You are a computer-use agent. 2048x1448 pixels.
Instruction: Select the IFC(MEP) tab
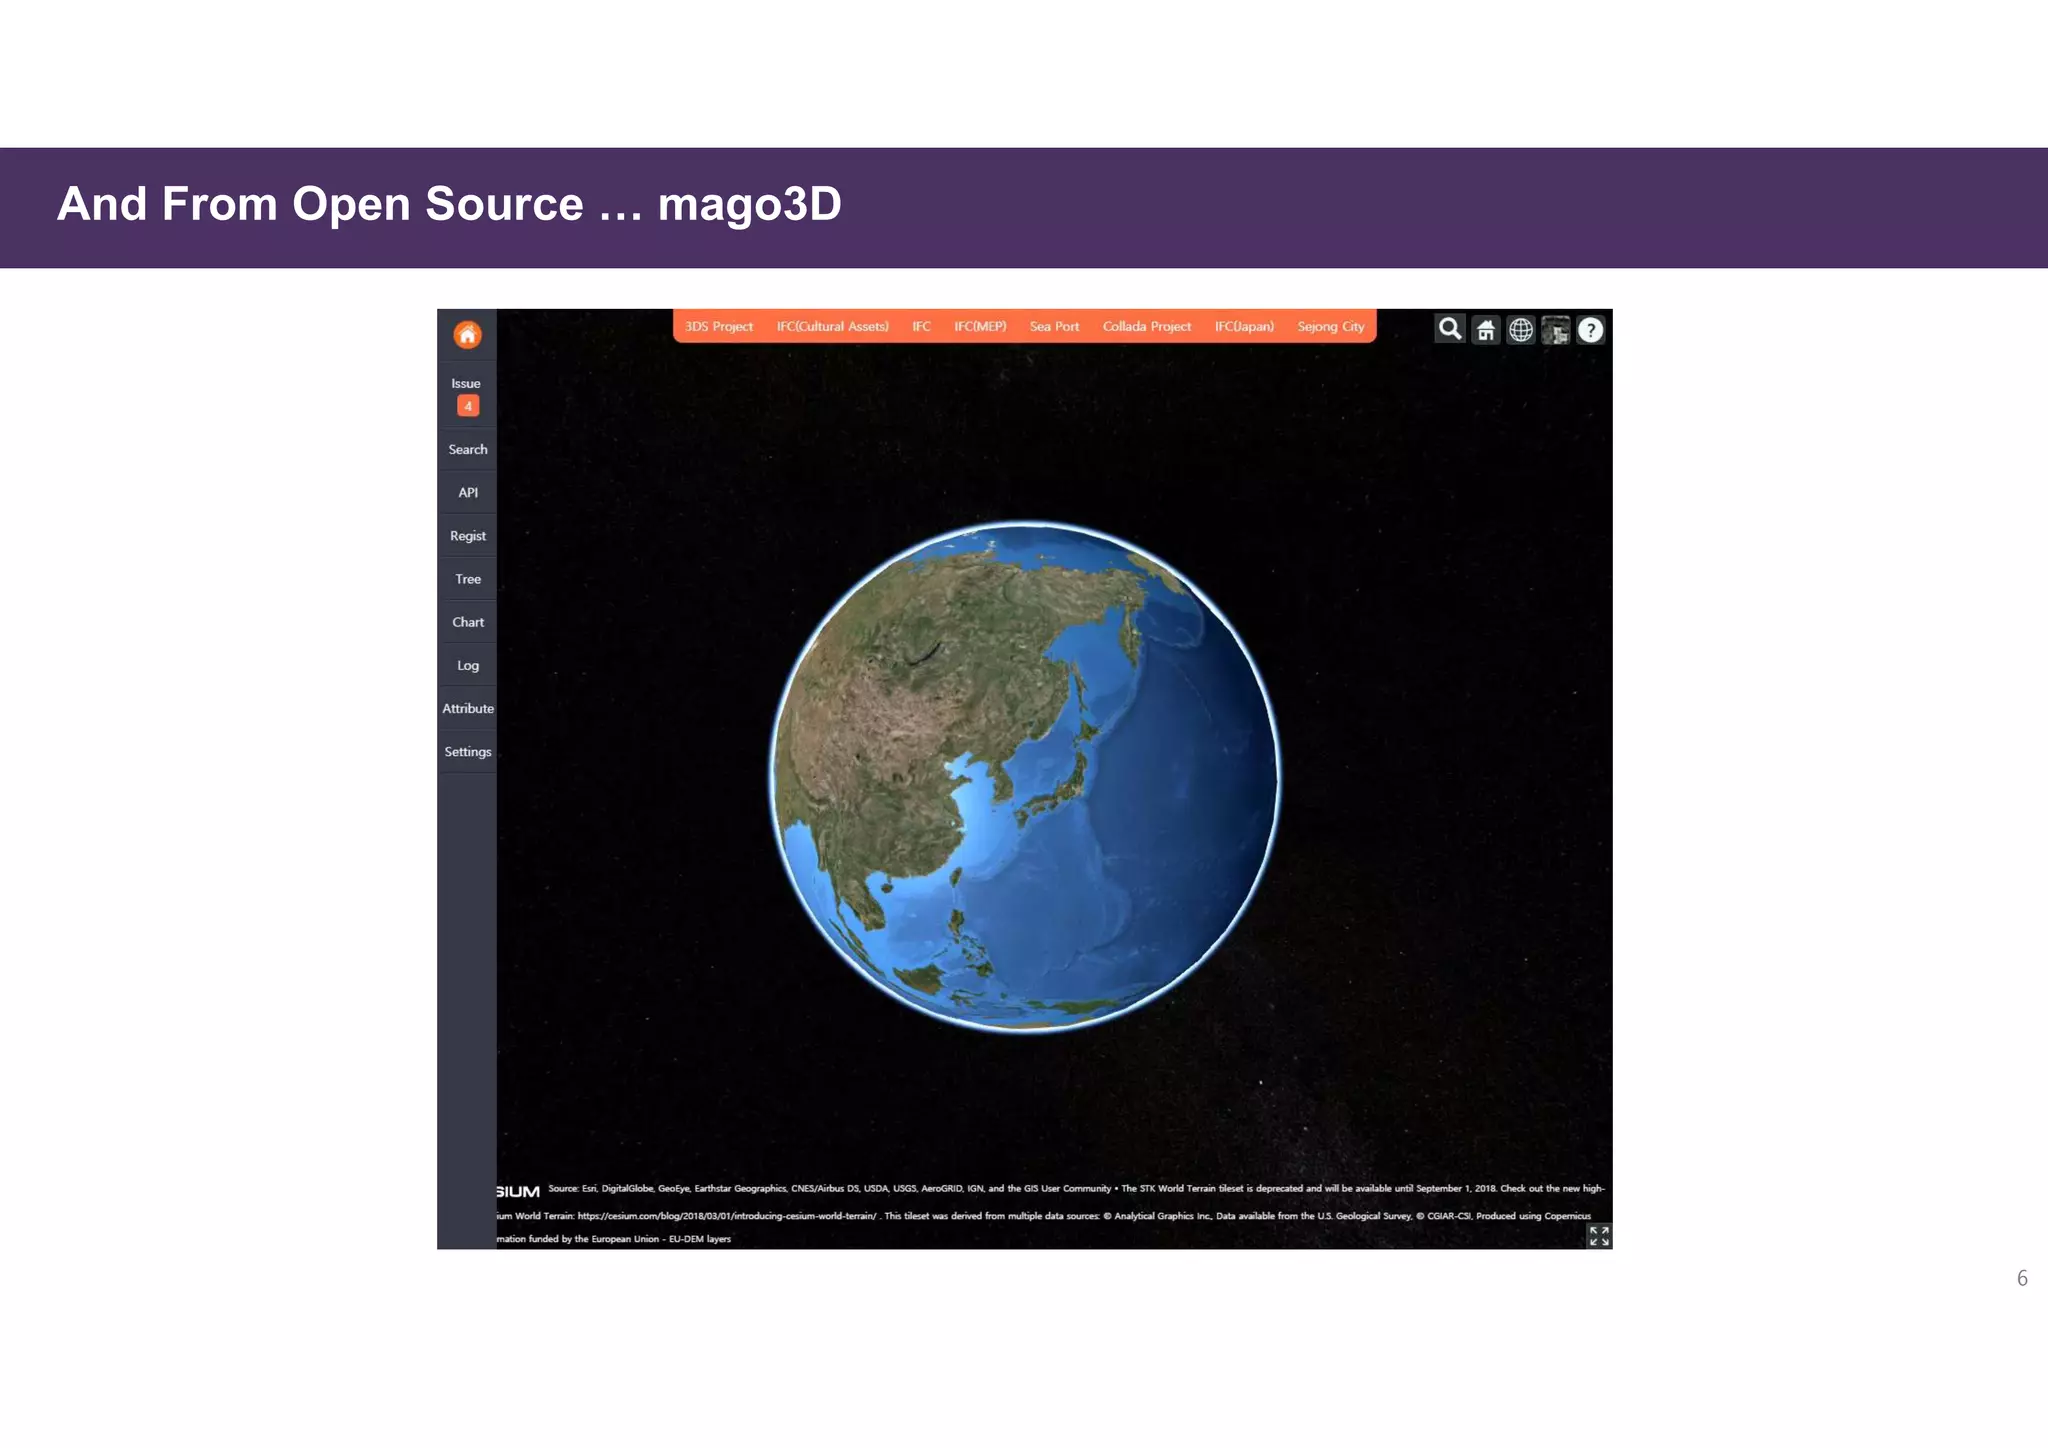pos(980,327)
